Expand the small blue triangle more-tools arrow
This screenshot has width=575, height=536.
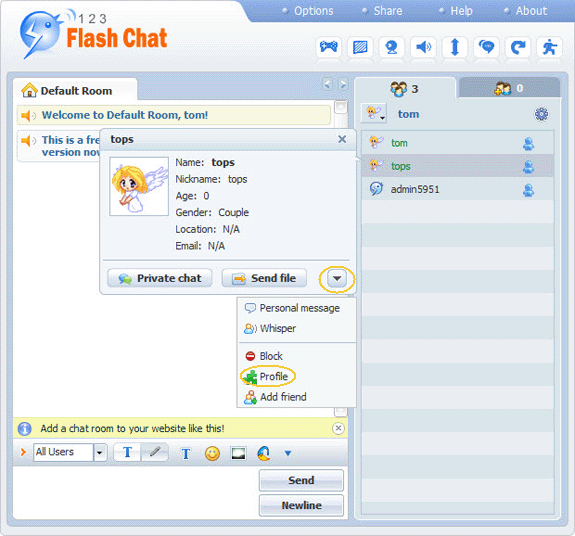point(288,454)
